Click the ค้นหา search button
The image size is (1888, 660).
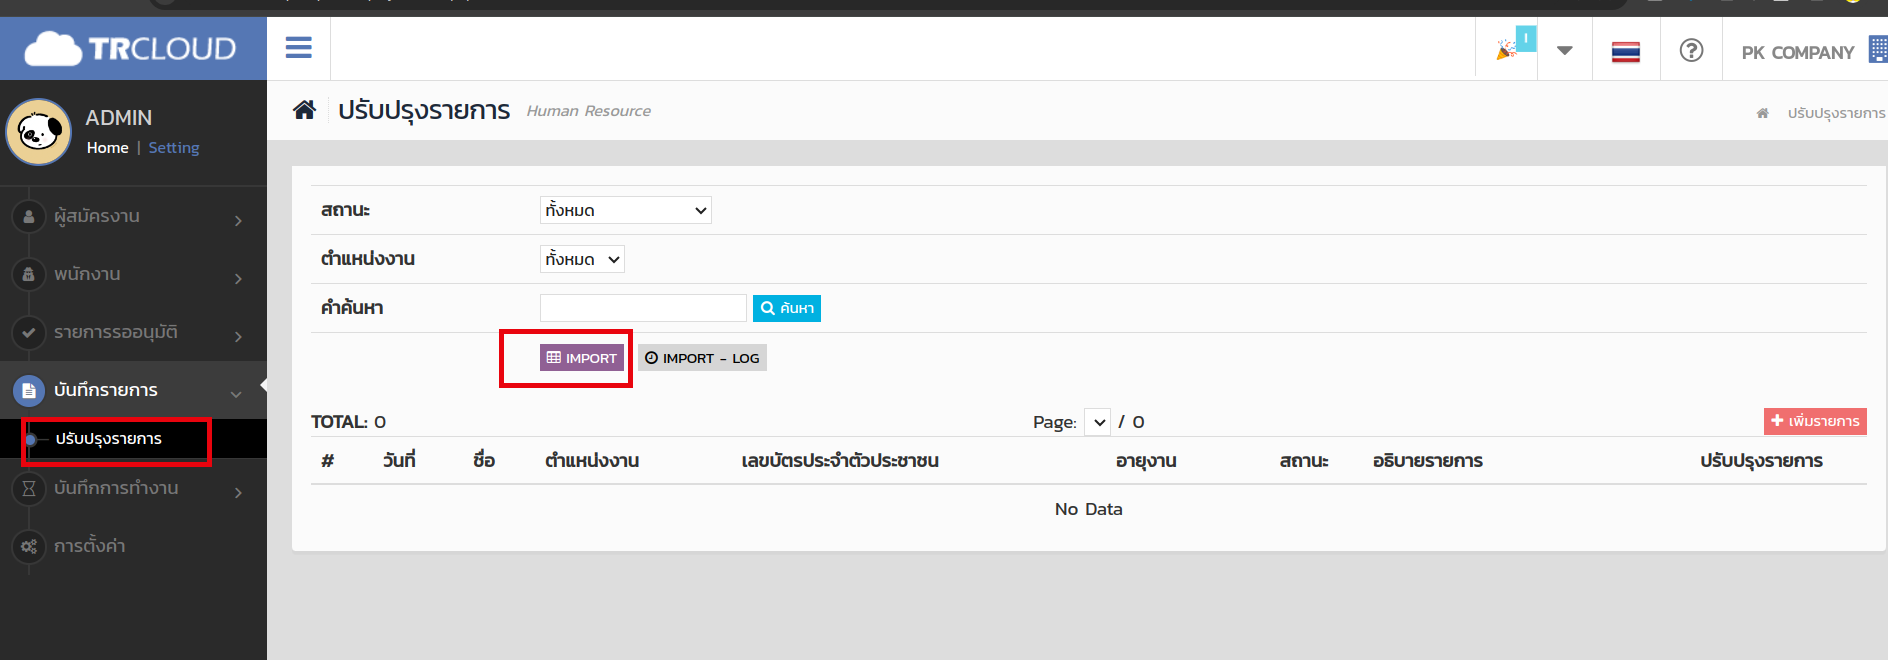pyautogui.click(x=787, y=308)
